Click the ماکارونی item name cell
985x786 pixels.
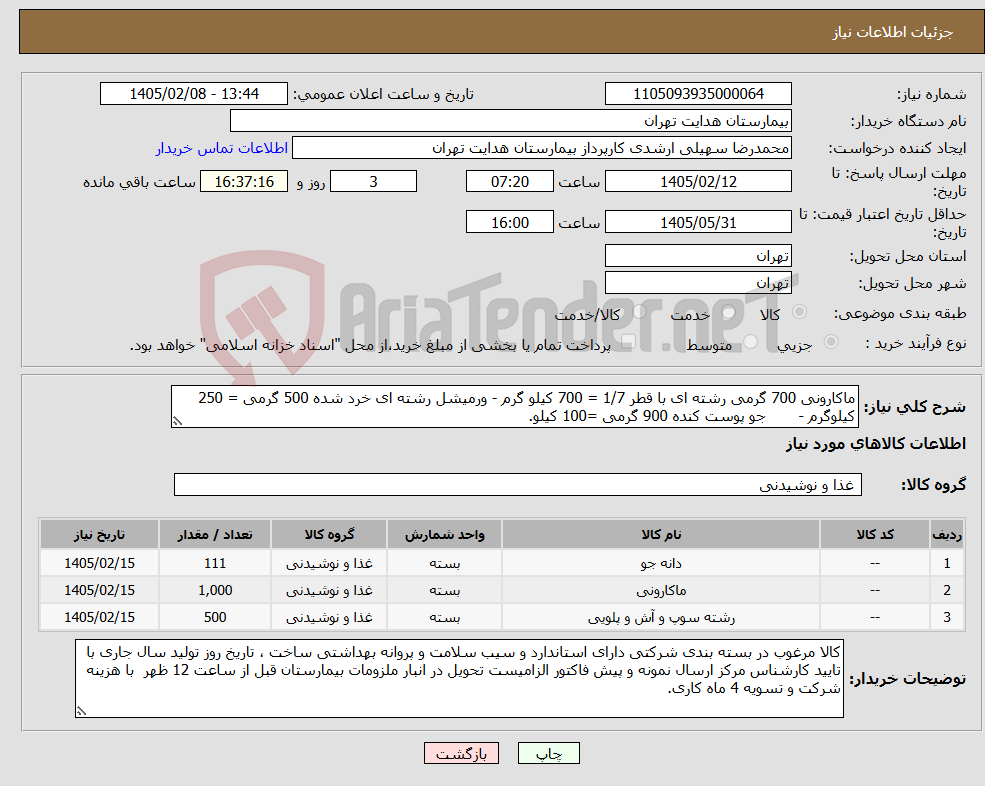click(x=661, y=590)
